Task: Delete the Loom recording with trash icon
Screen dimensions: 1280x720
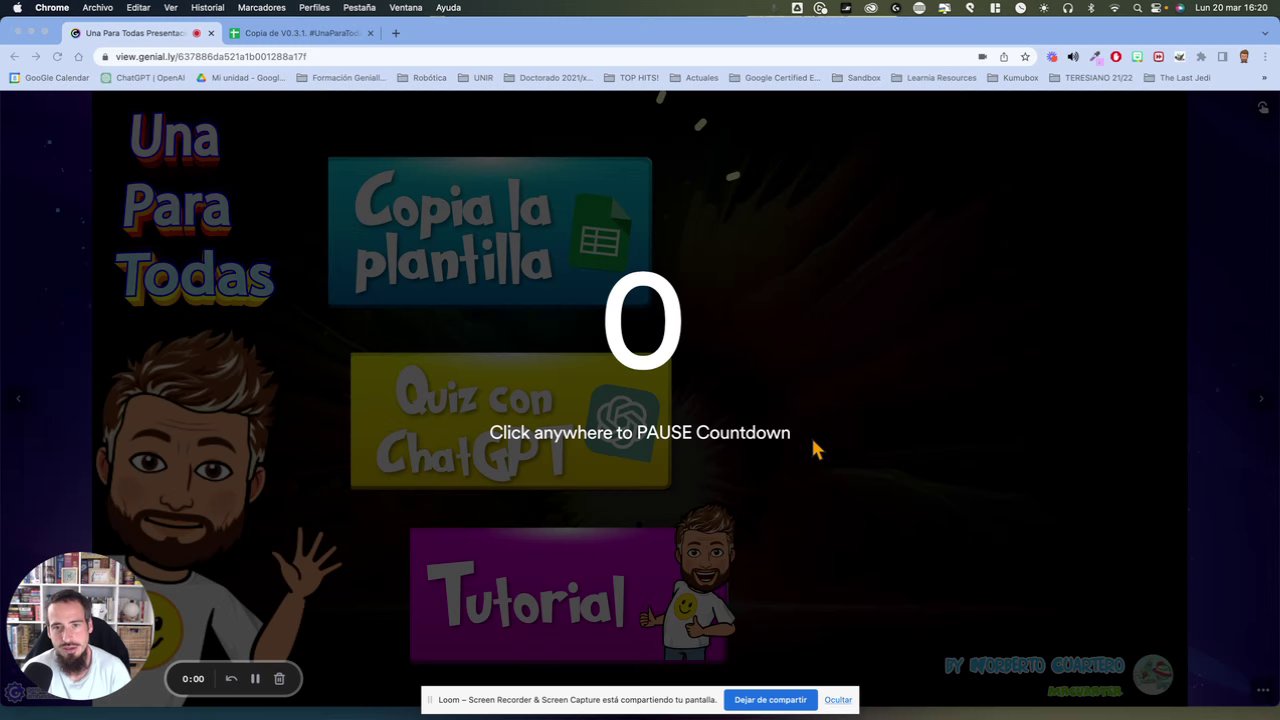Action: pos(280,679)
